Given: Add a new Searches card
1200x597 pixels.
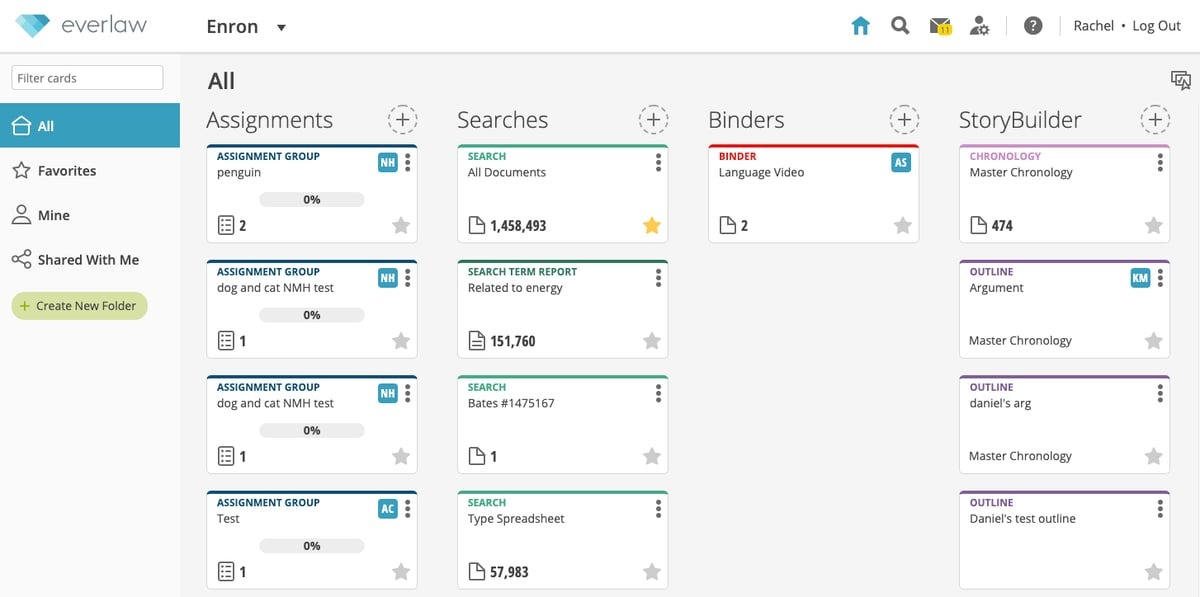Looking at the screenshot, I should (x=653, y=120).
